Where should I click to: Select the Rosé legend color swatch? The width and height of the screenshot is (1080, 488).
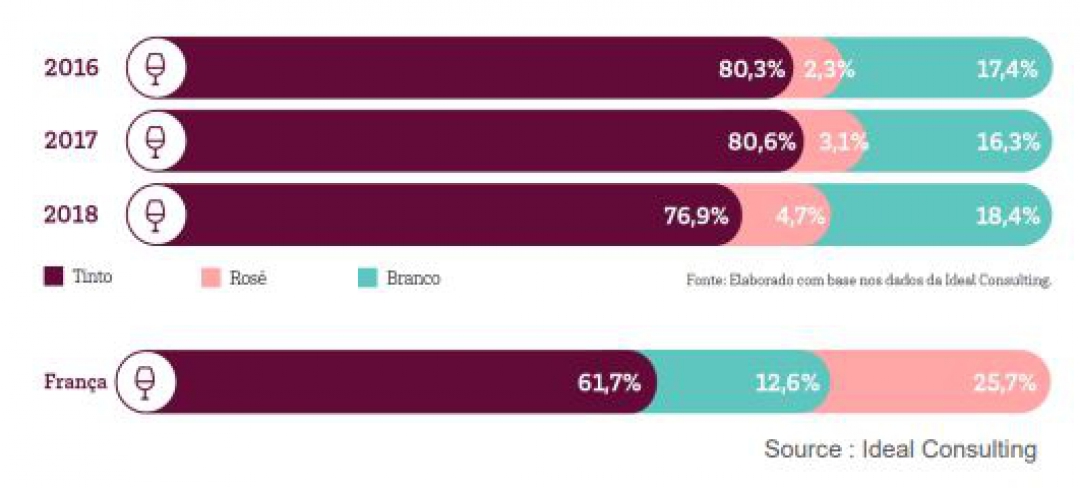tap(210, 277)
